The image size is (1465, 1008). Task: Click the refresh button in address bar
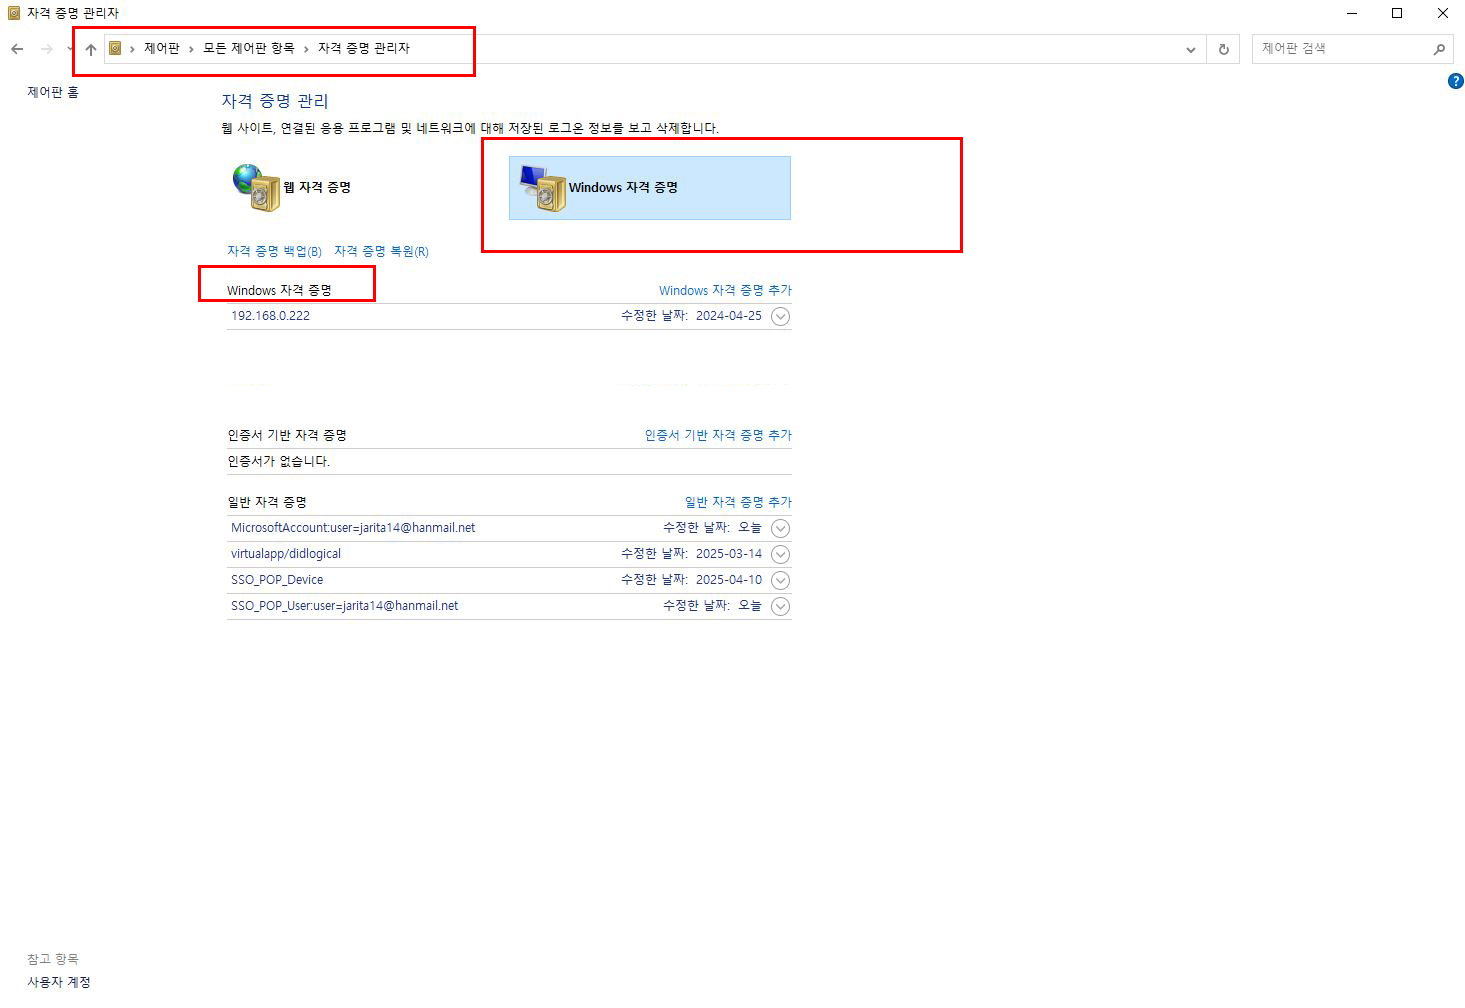1223,49
